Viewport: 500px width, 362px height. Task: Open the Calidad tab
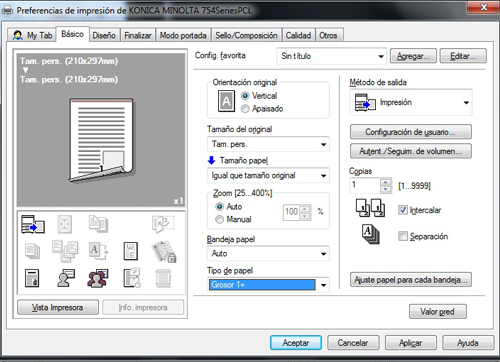pos(298,35)
